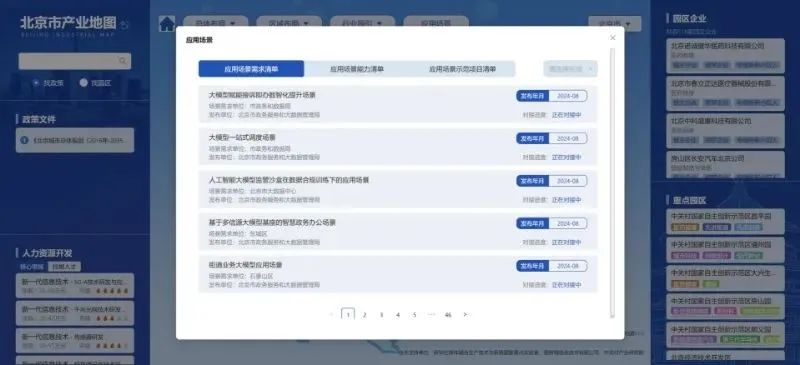Click refresh icon beside 北京市产业地图 title
The image size is (800, 365).
[x=126, y=24]
